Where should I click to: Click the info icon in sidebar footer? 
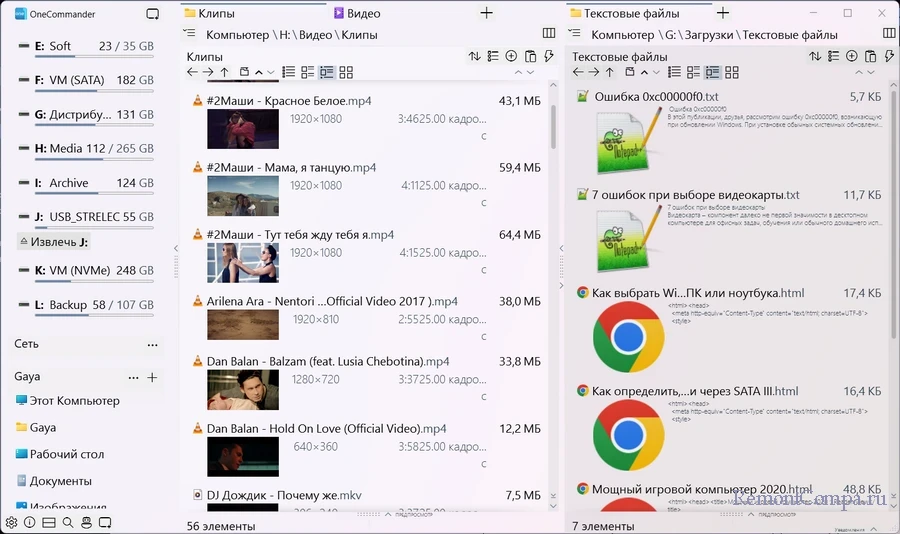pos(29,522)
